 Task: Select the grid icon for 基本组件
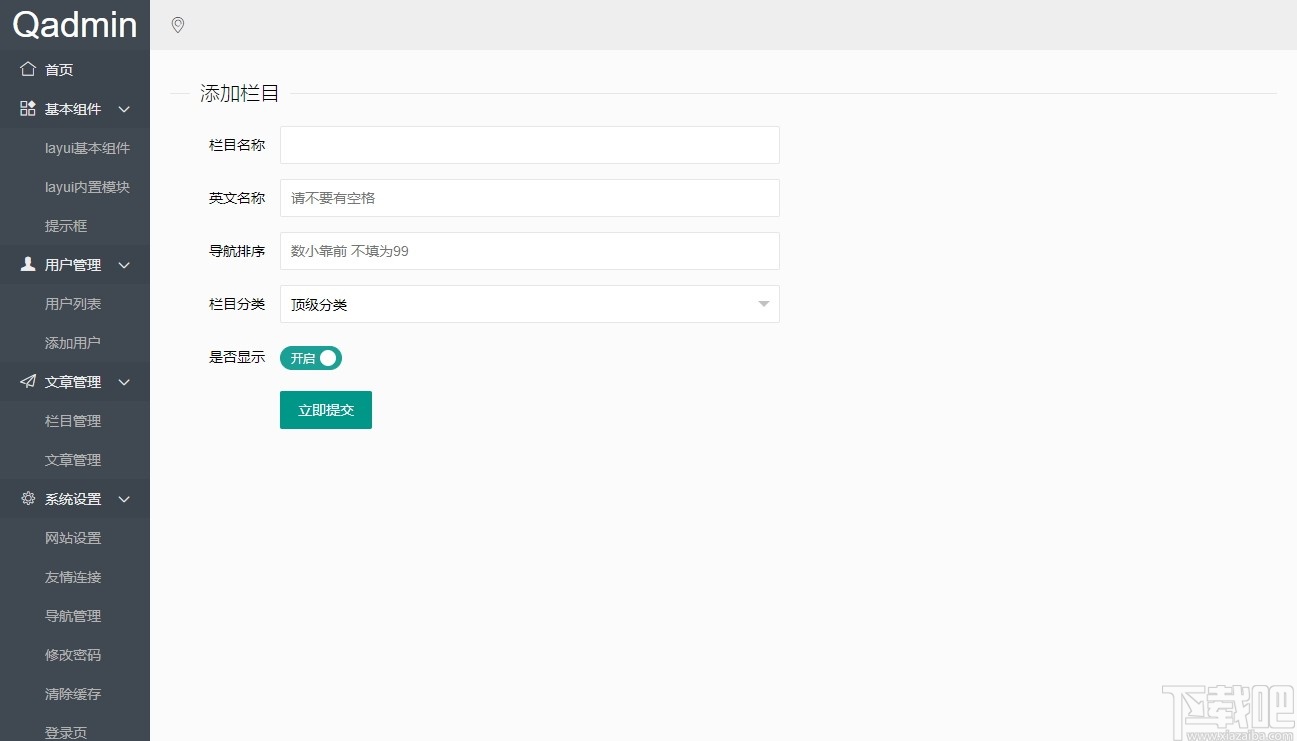point(26,109)
